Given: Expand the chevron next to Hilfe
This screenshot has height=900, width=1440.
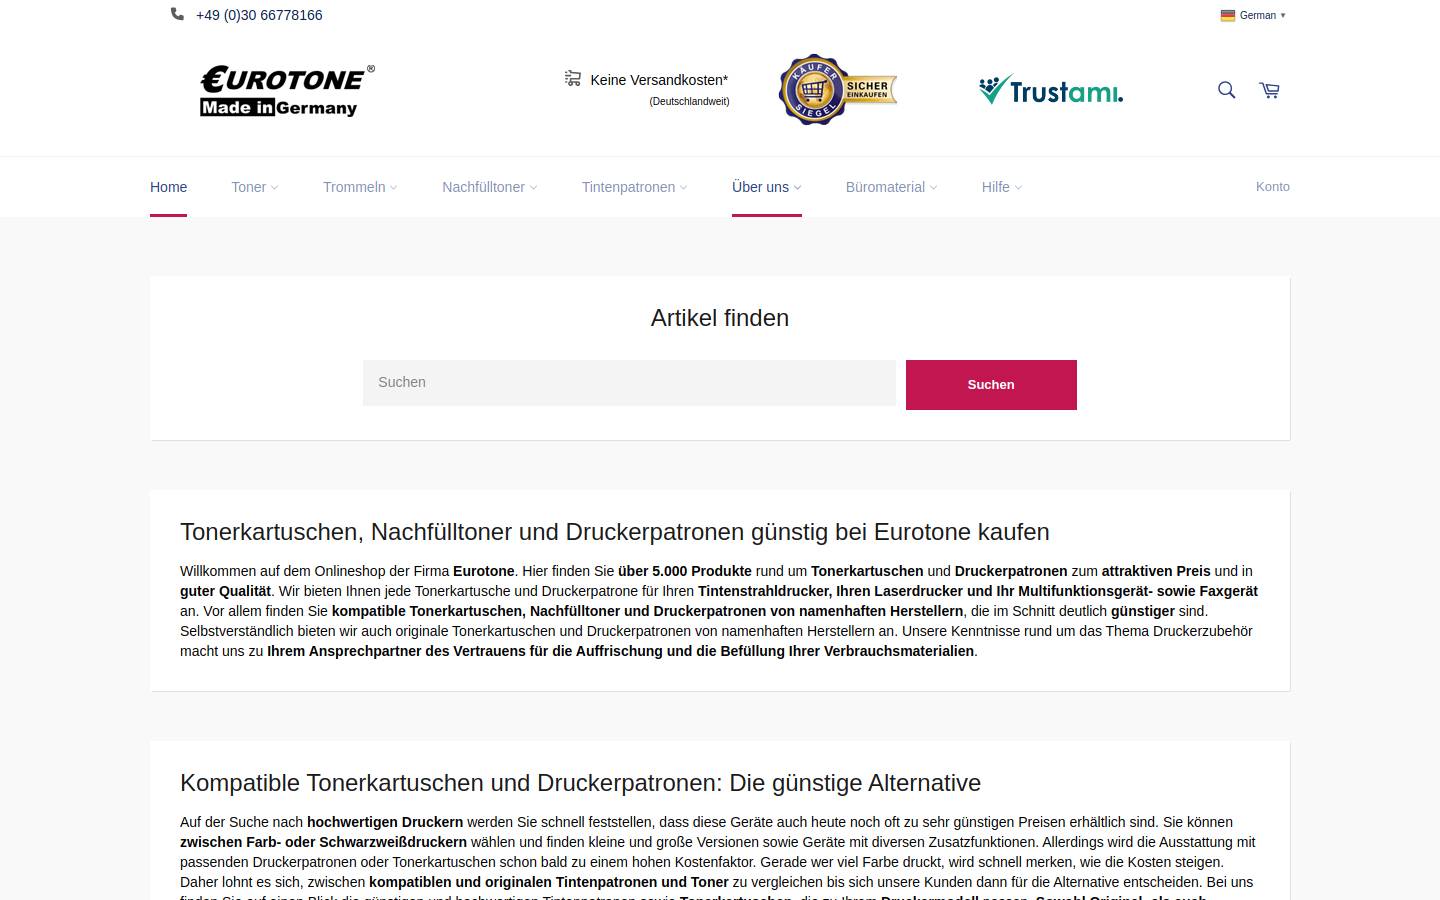Looking at the screenshot, I should tap(1018, 188).
